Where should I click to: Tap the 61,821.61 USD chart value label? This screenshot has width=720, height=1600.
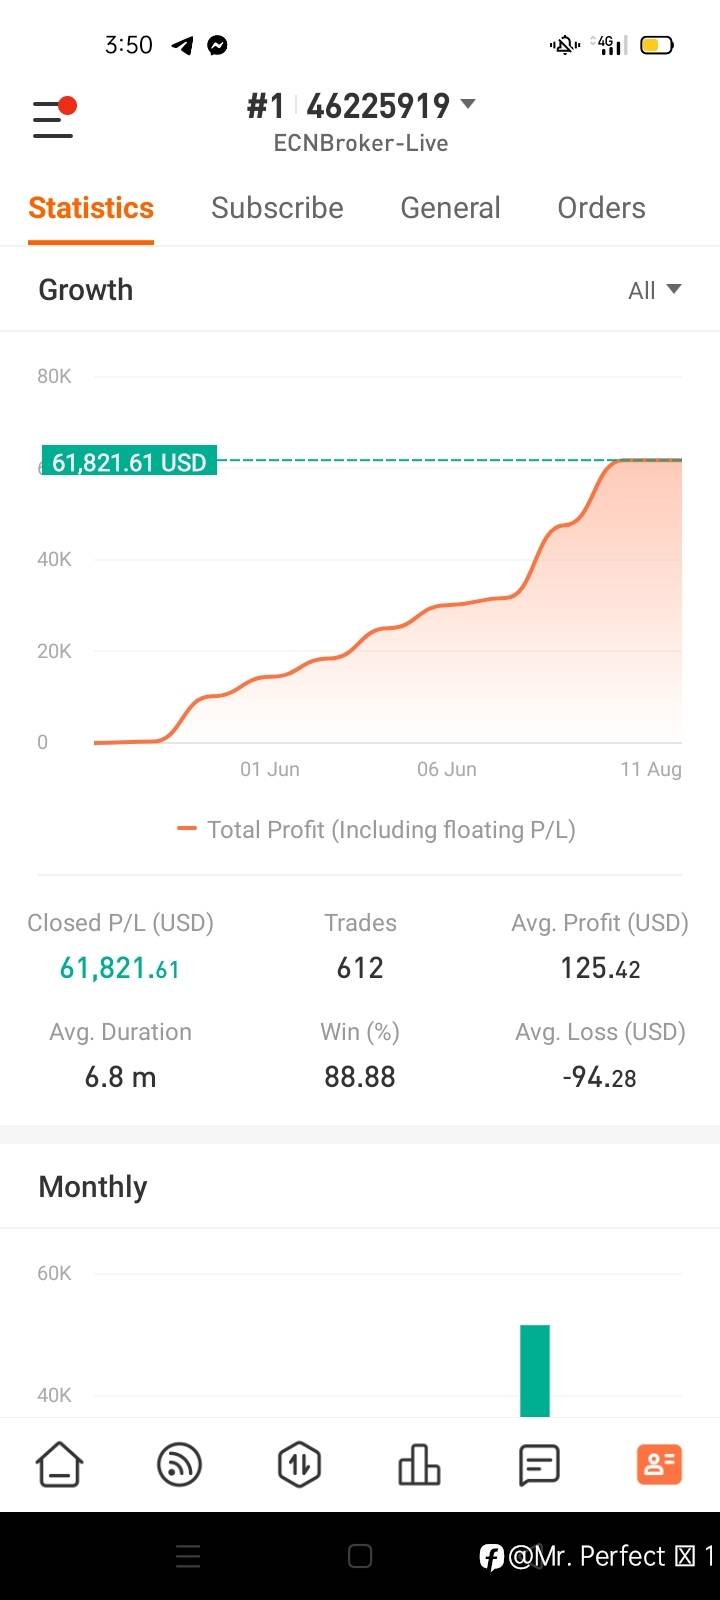pos(129,462)
